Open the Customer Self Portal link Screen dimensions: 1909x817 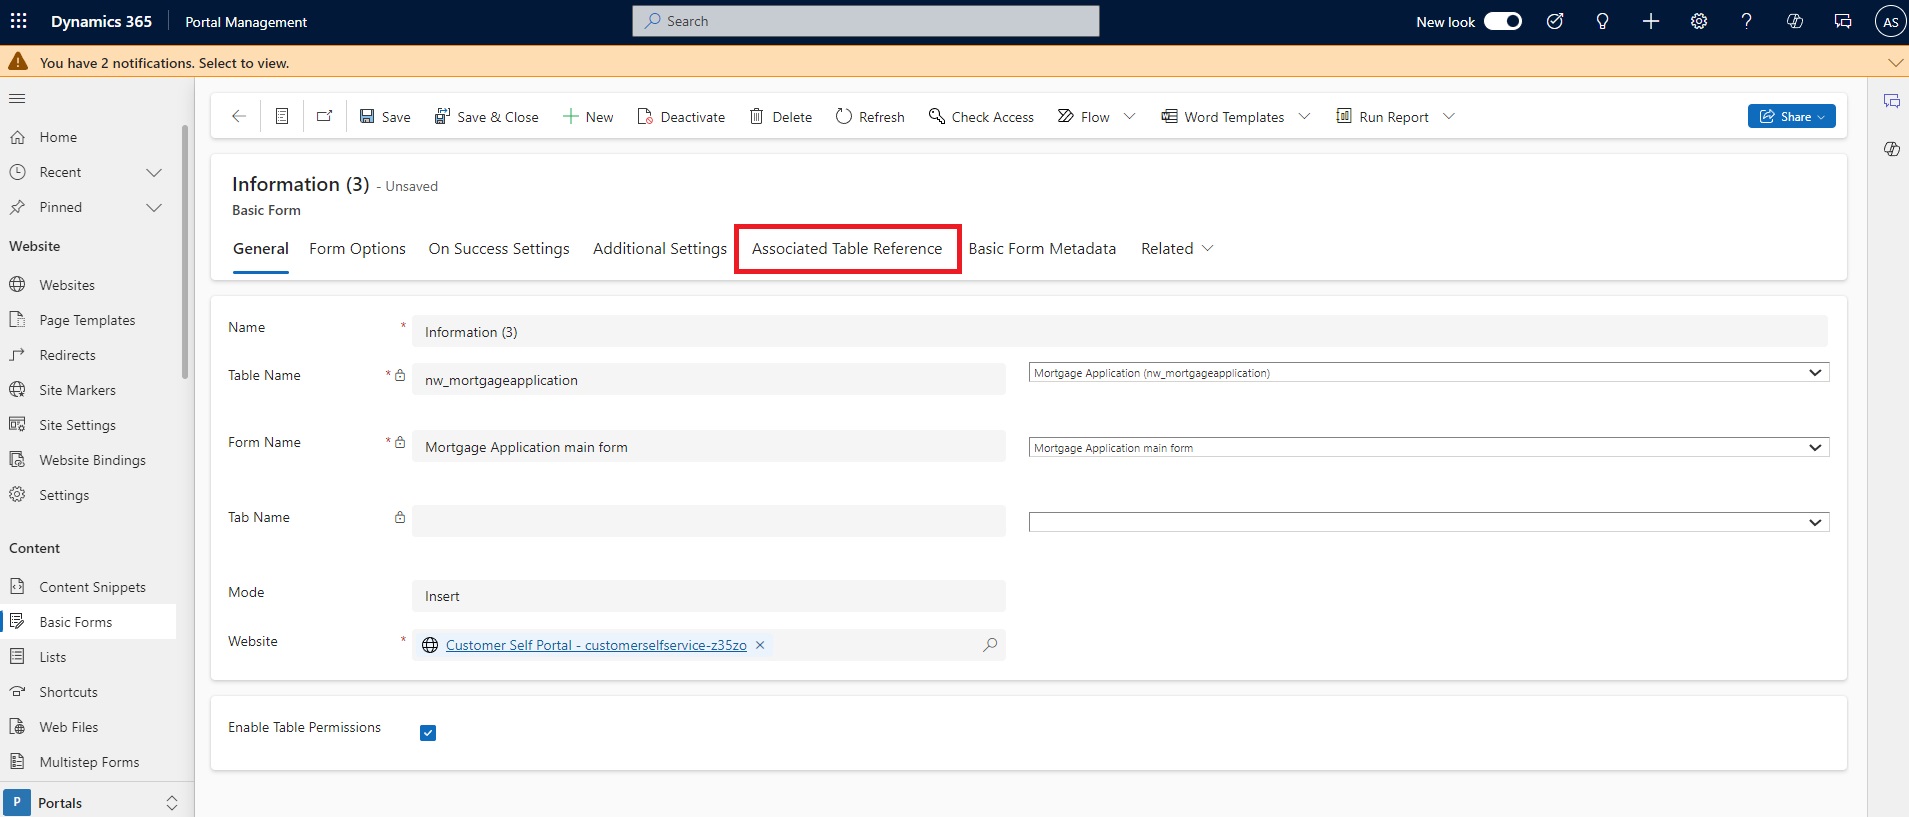point(596,645)
